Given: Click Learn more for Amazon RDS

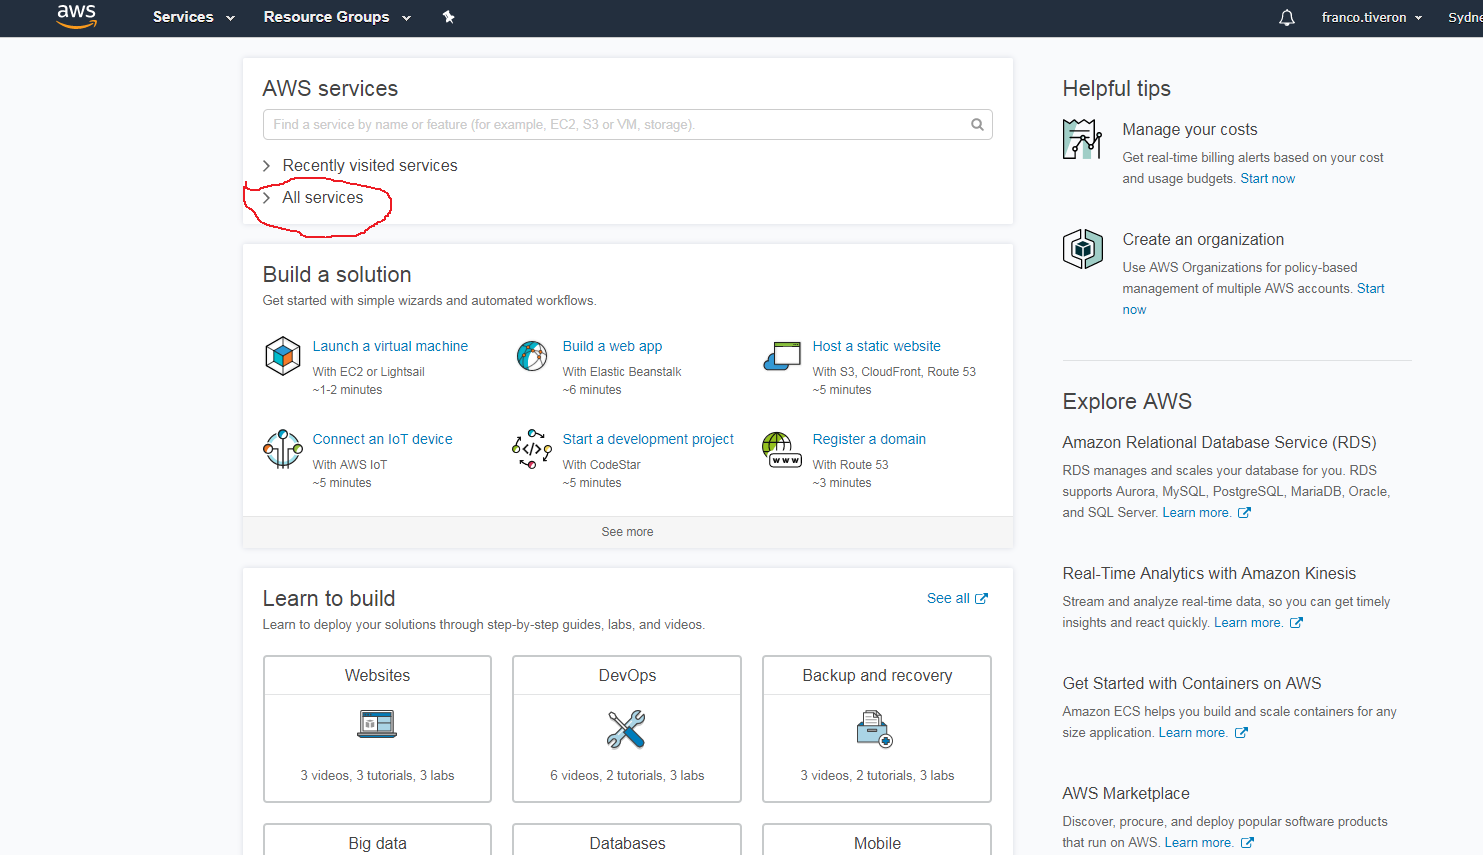Looking at the screenshot, I should coord(1197,513).
